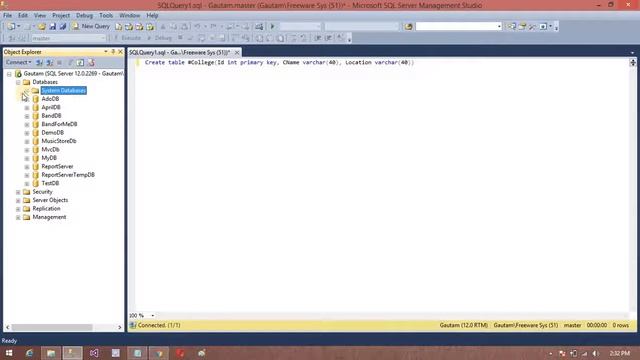Expand the MusicStoreDb database node
The width and height of the screenshot is (640, 360).
pyautogui.click(x=27, y=142)
